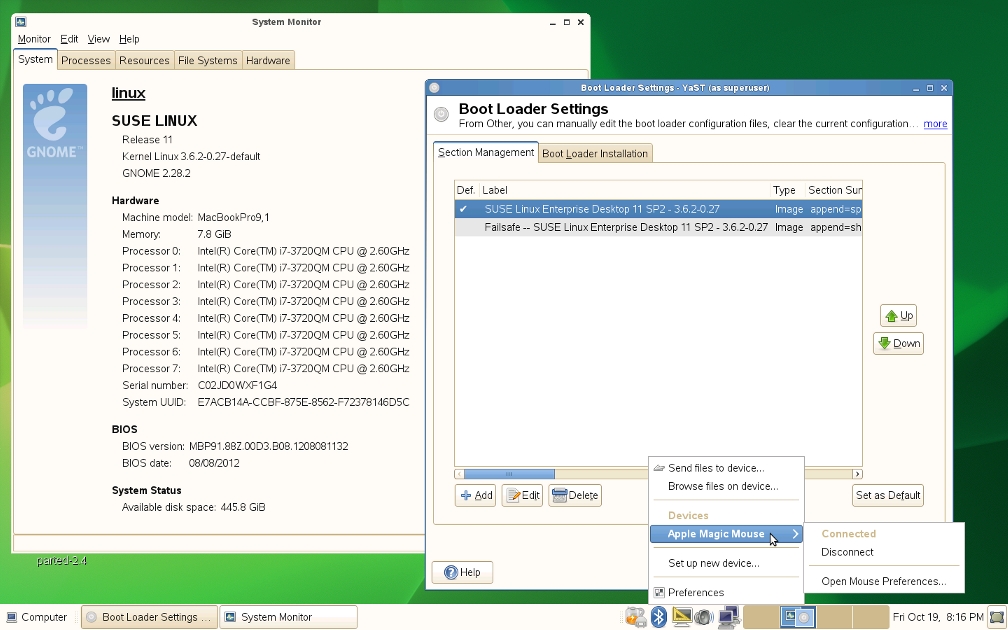Expand the Apple Magic Mouse submenu

726,534
